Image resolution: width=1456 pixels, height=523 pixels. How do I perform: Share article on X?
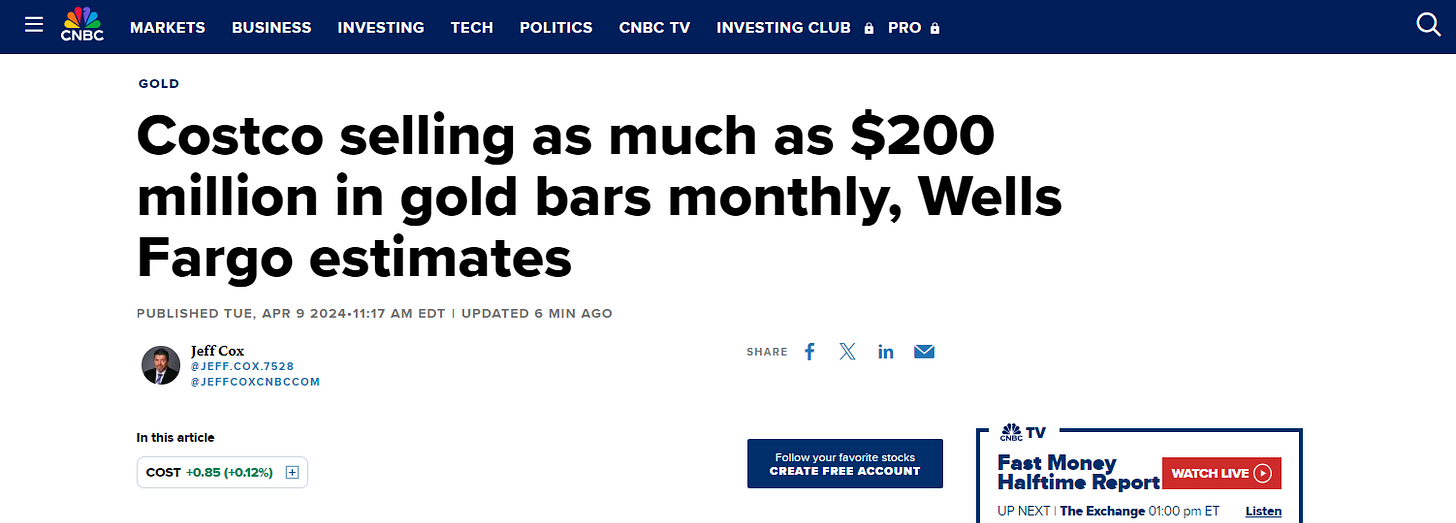848,352
